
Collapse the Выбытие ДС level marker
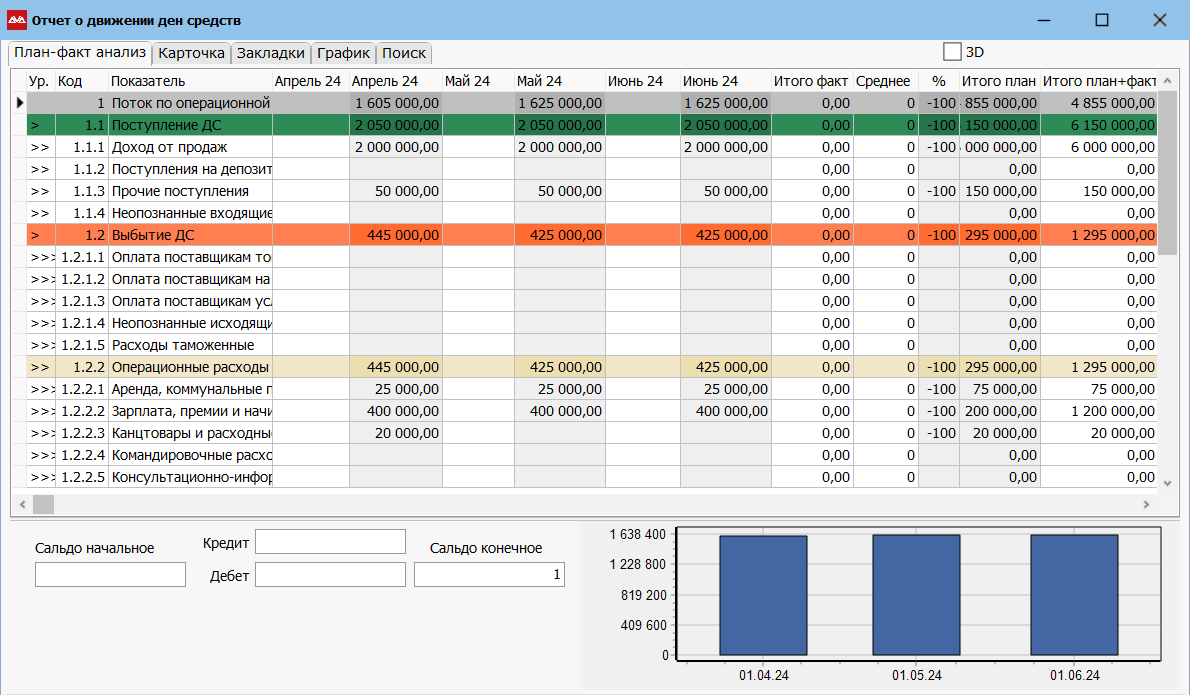pyautogui.click(x=36, y=235)
